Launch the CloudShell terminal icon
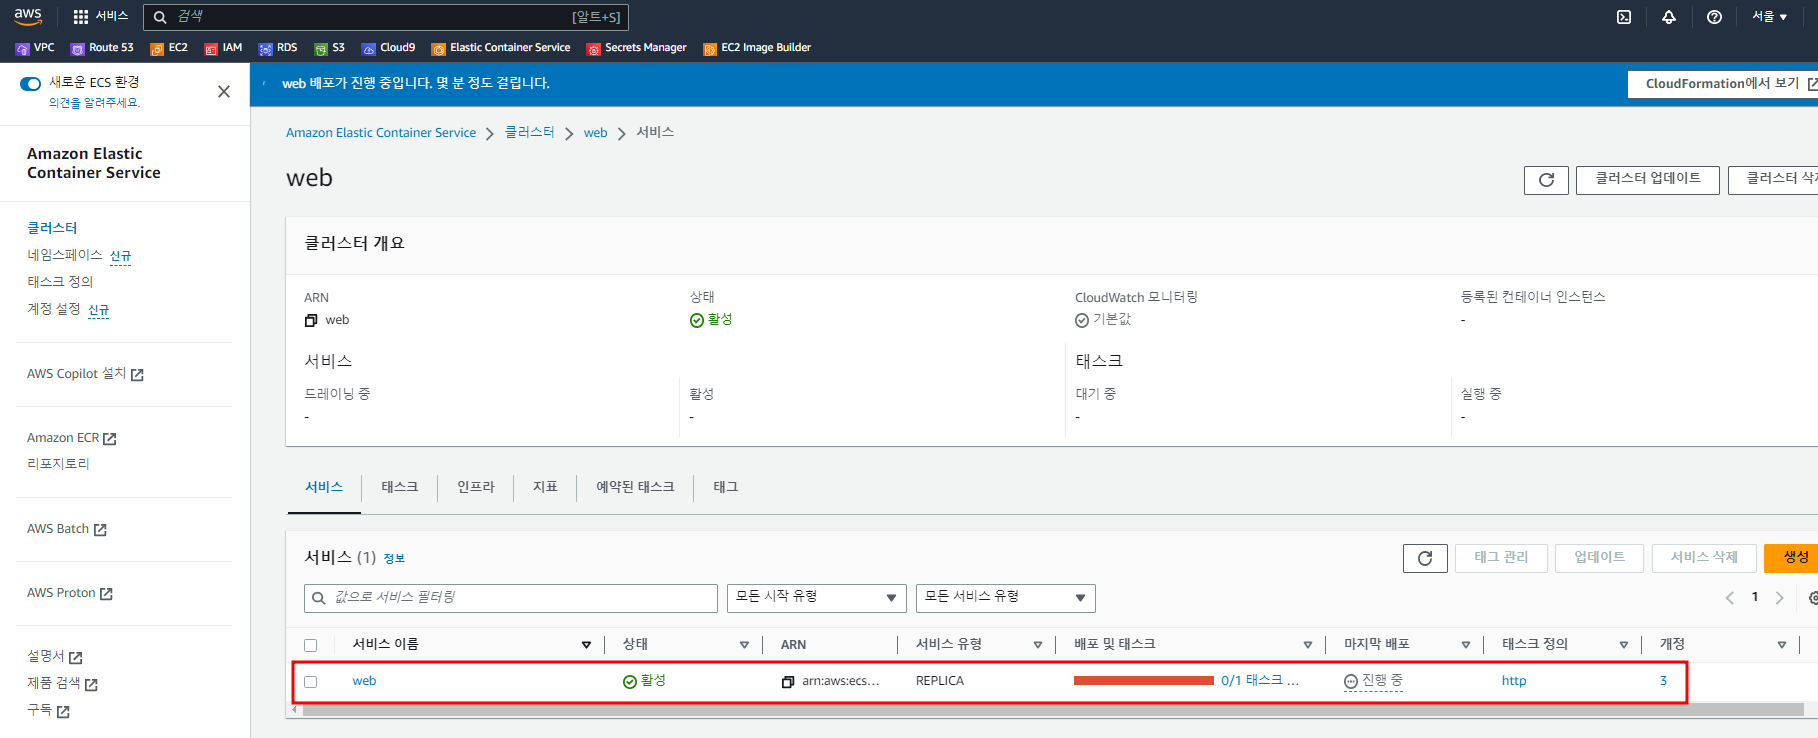The height and width of the screenshot is (738, 1818). [1624, 17]
